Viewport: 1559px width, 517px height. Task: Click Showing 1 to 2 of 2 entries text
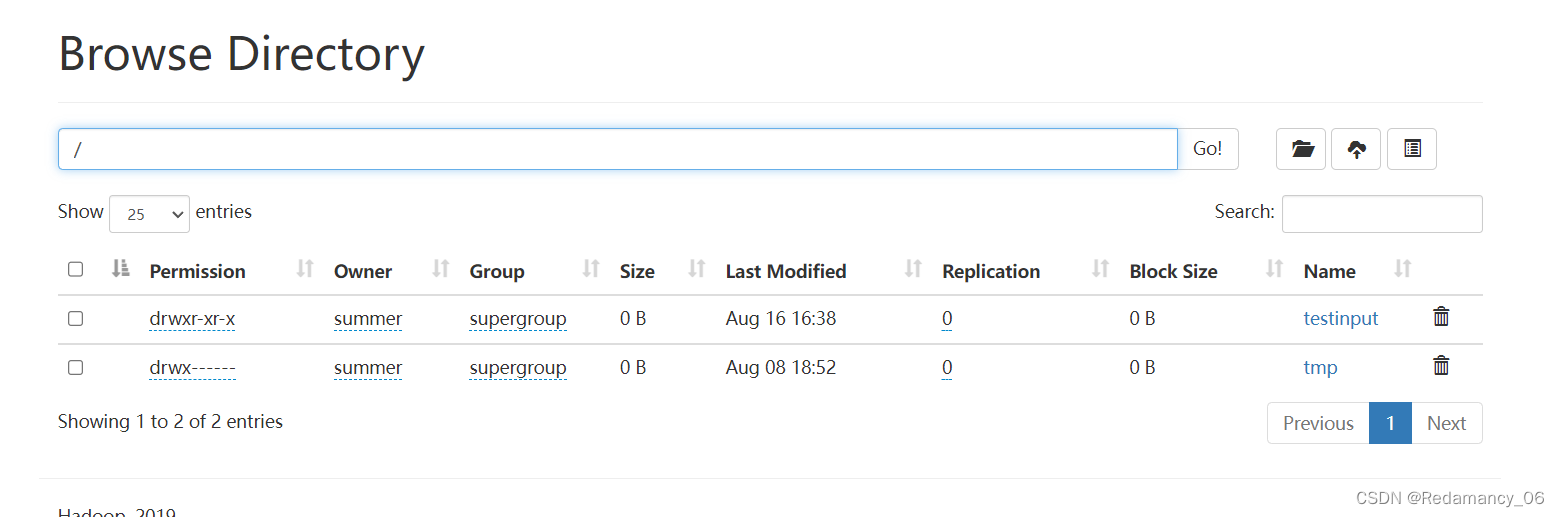170,421
